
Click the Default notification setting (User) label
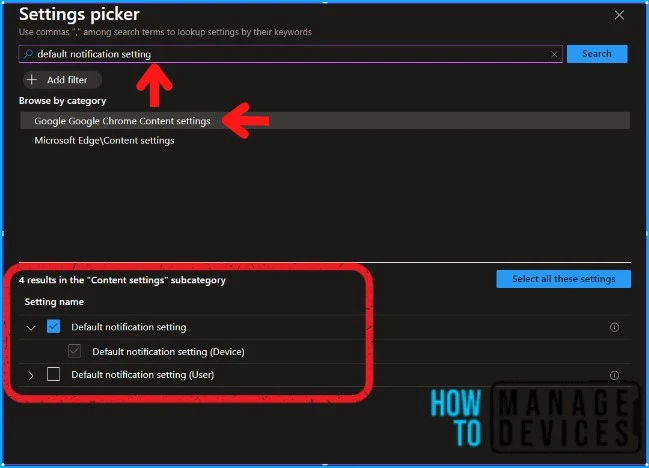[x=143, y=375]
